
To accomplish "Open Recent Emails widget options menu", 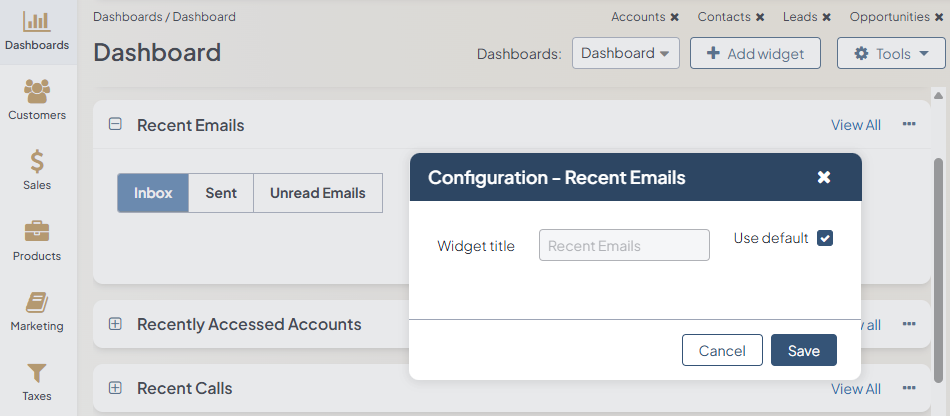I will click(909, 125).
